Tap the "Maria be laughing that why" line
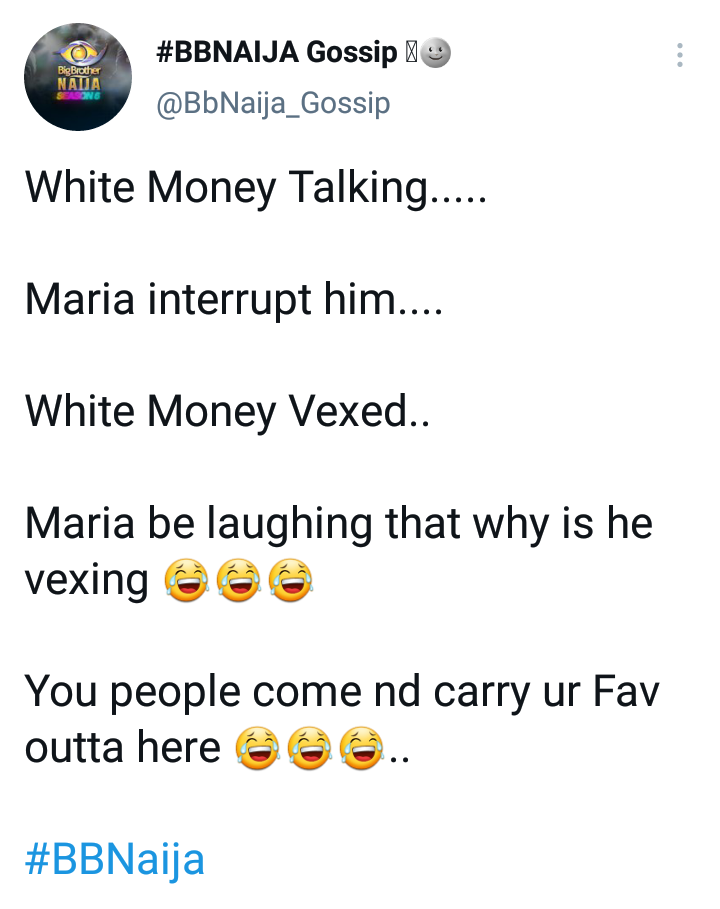Viewport: 720px width, 909px height. pos(339,524)
